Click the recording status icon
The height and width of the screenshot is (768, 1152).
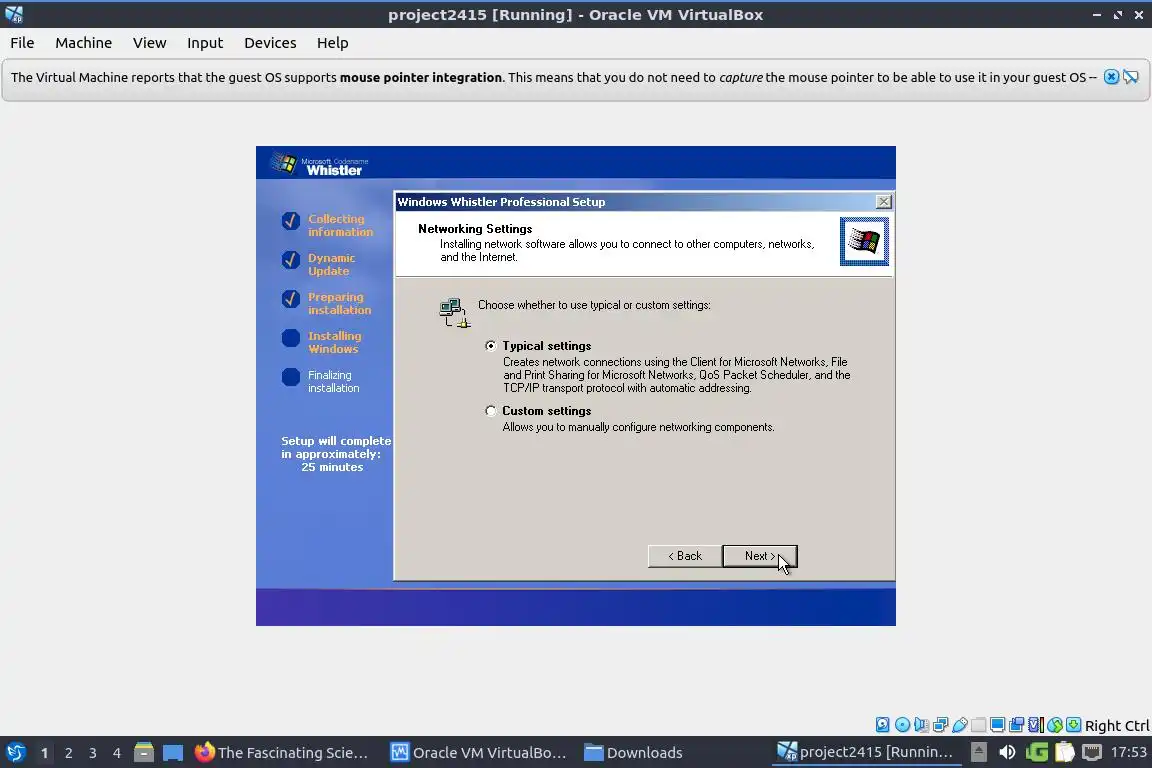[1017, 725]
